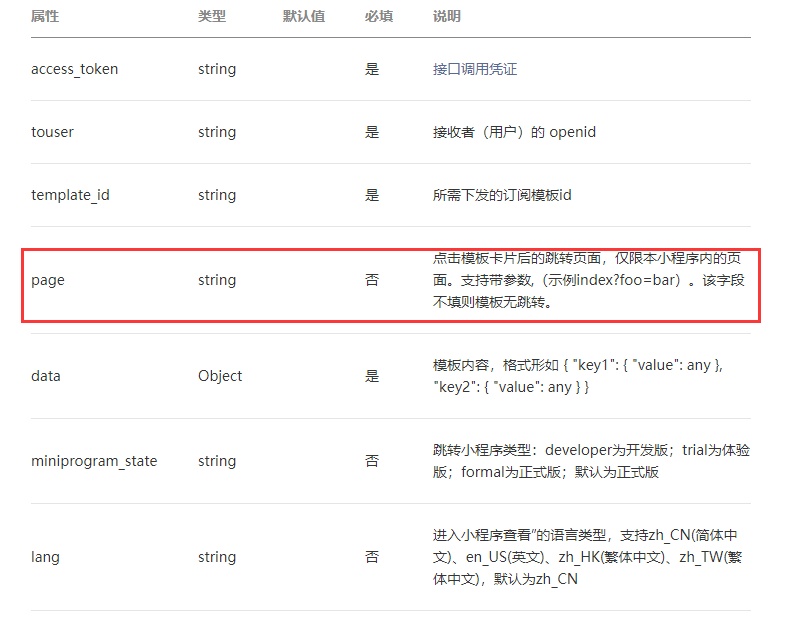This screenshot has height=623, width=799.
Task: Click the data description starting 模板内容
Action: (x=578, y=376)
